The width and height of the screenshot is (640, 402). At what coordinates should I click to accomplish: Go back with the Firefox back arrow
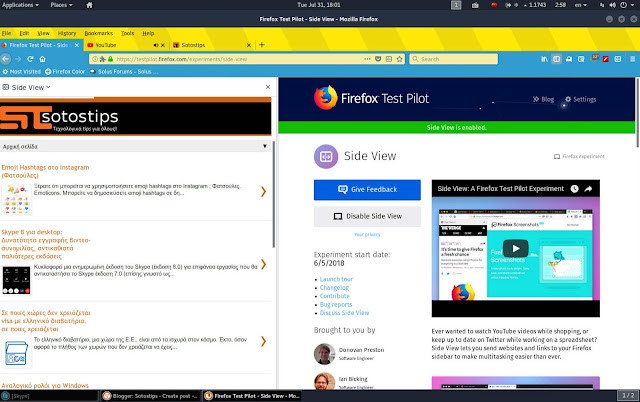coord(5,59)
